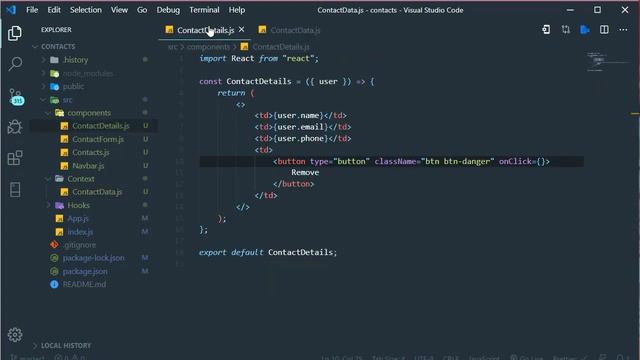Open the Help menu
The image size is (640, 360).
[x=237, y=10]
